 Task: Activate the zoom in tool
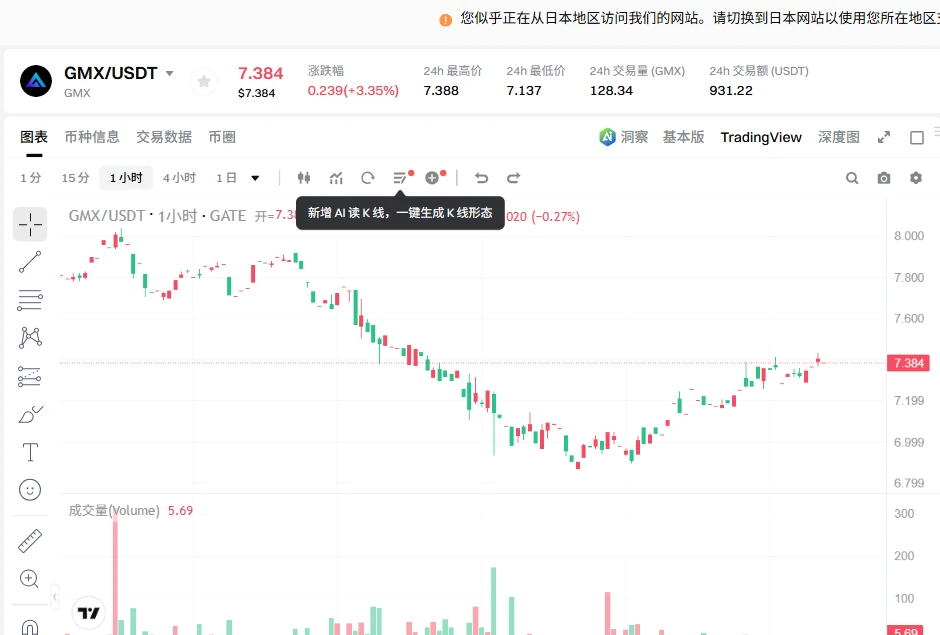[30, 579]
